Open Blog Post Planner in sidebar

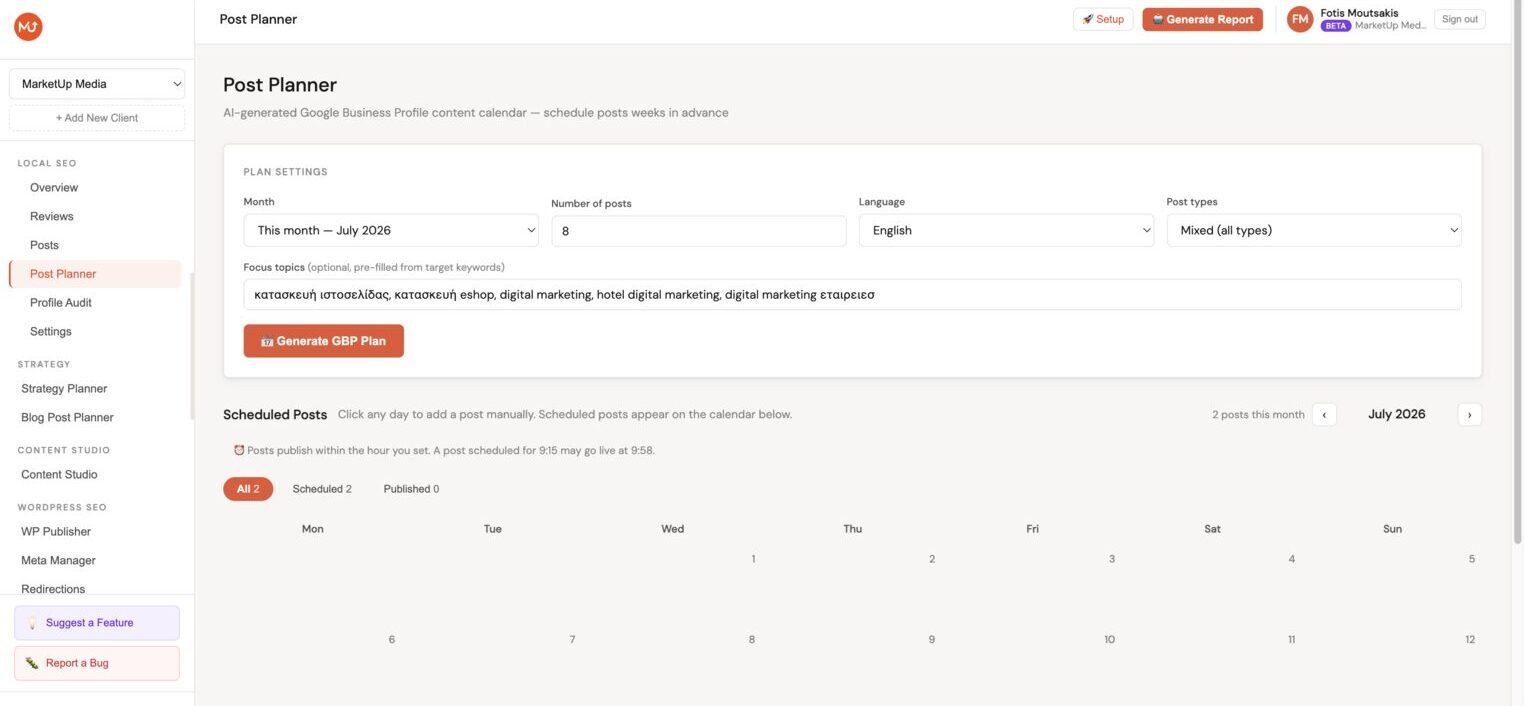click(67, 418)
